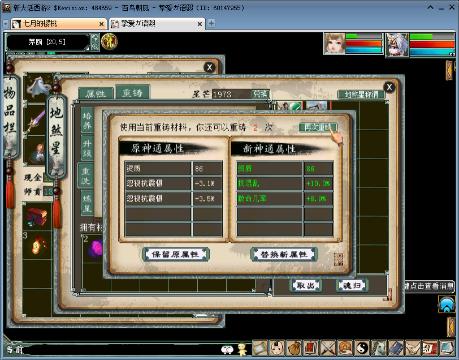459x360 pixels.
Task: Switch to the 七月 orange browser tab
Action: [x=58, y=24]
